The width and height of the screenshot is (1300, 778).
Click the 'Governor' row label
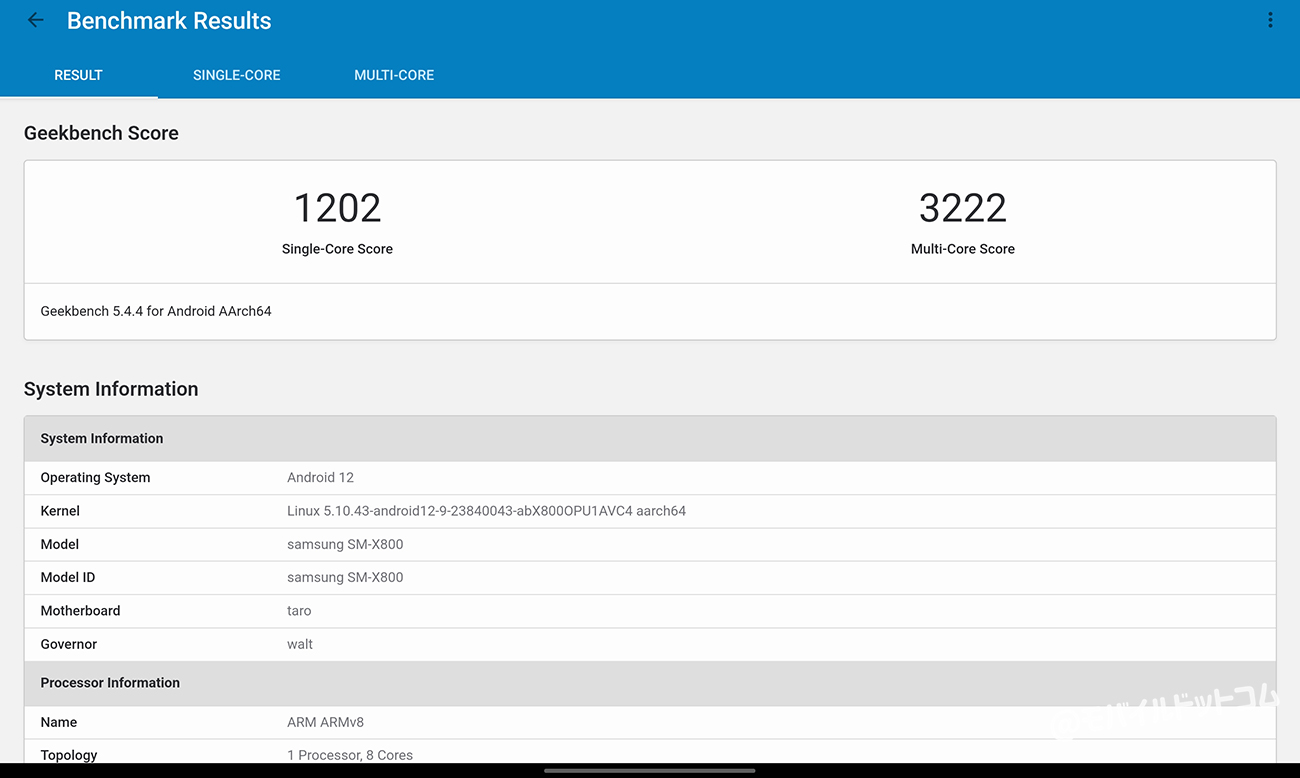69,644
